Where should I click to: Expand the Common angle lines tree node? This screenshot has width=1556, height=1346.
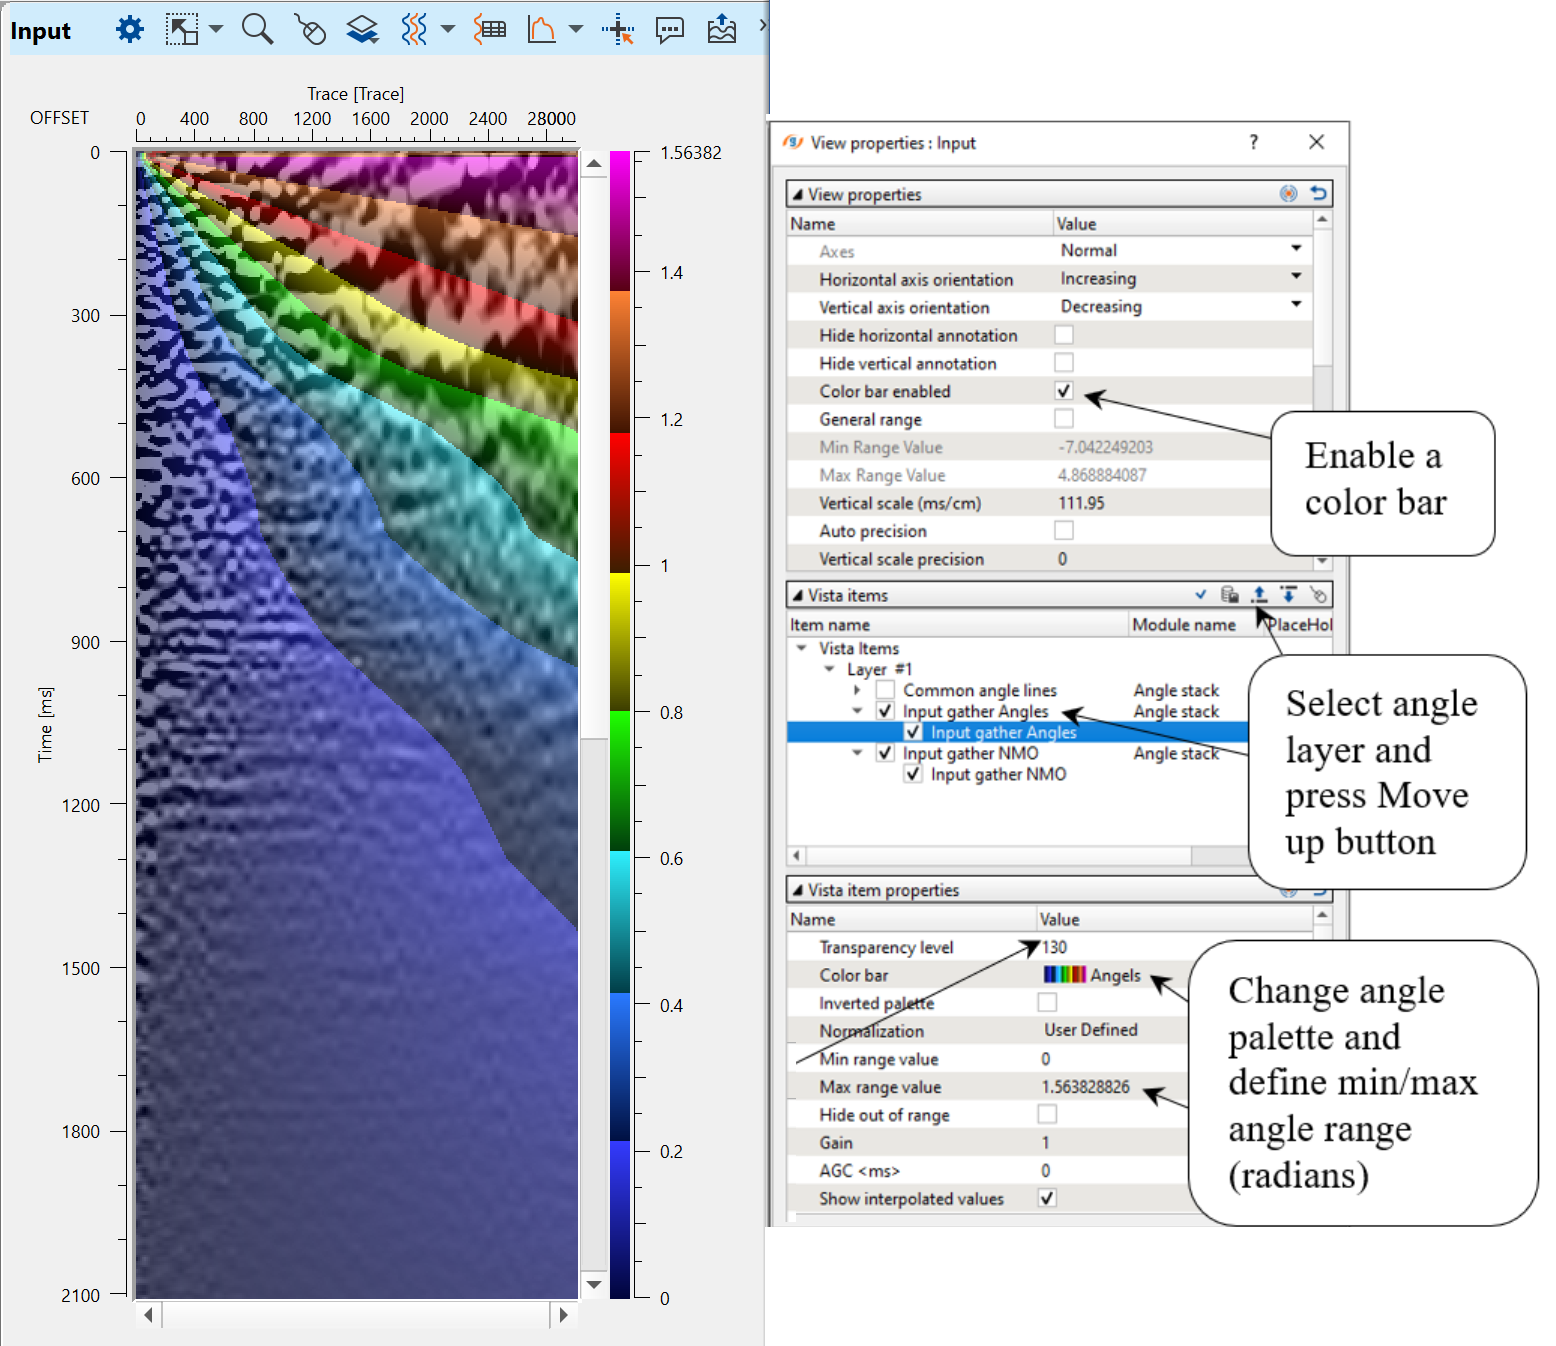857,690
